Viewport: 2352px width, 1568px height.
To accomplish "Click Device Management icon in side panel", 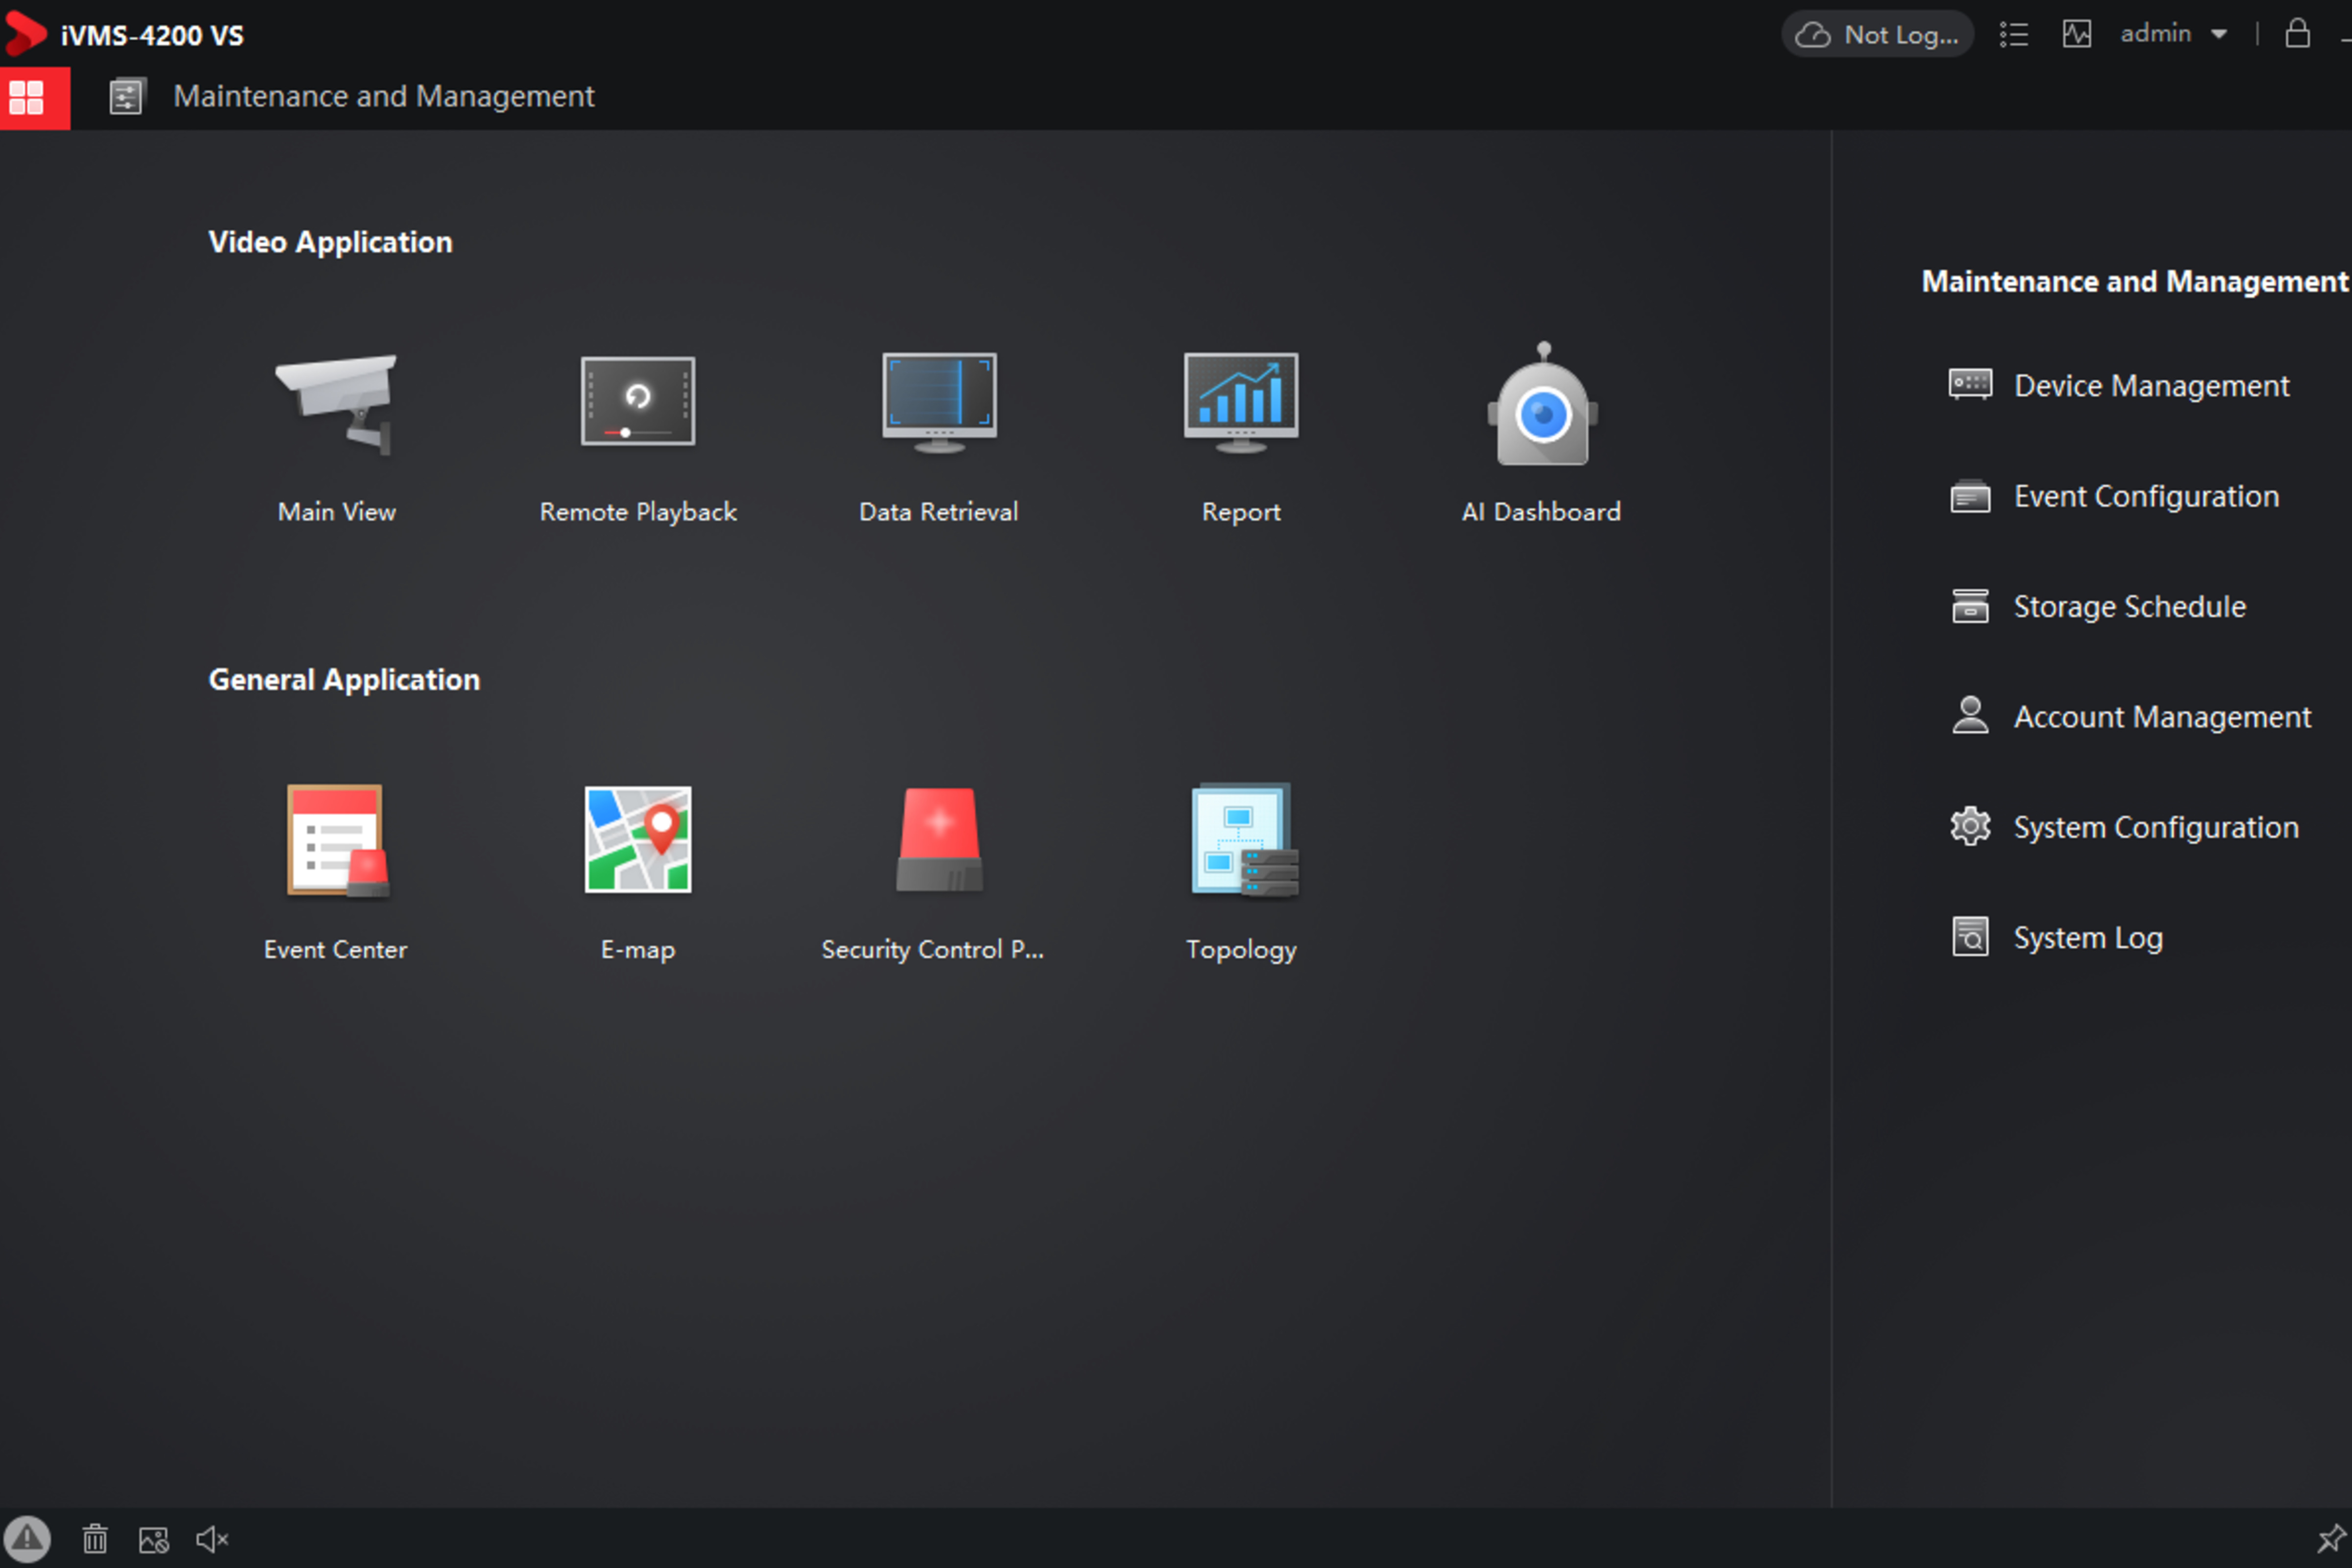I will [x=1970, y=385].
